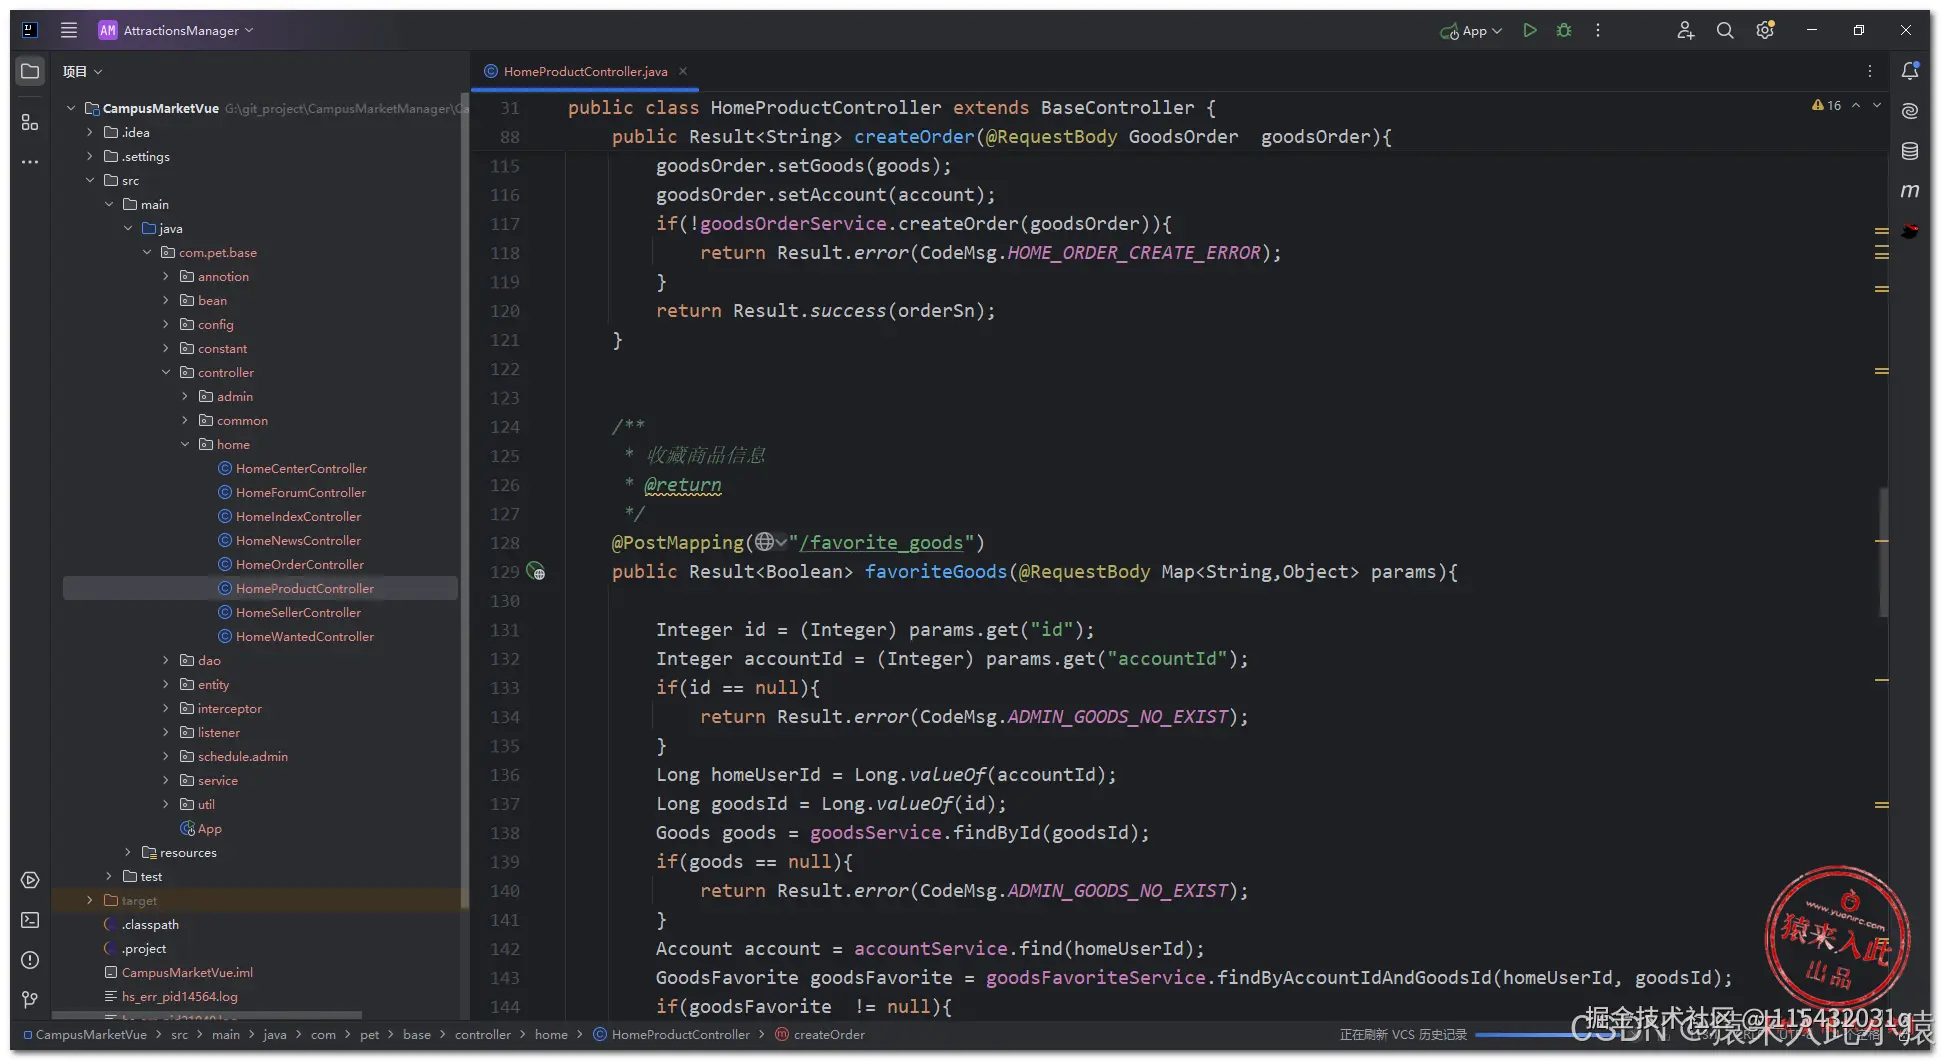Open the AI Assistant tool window

1910,111
